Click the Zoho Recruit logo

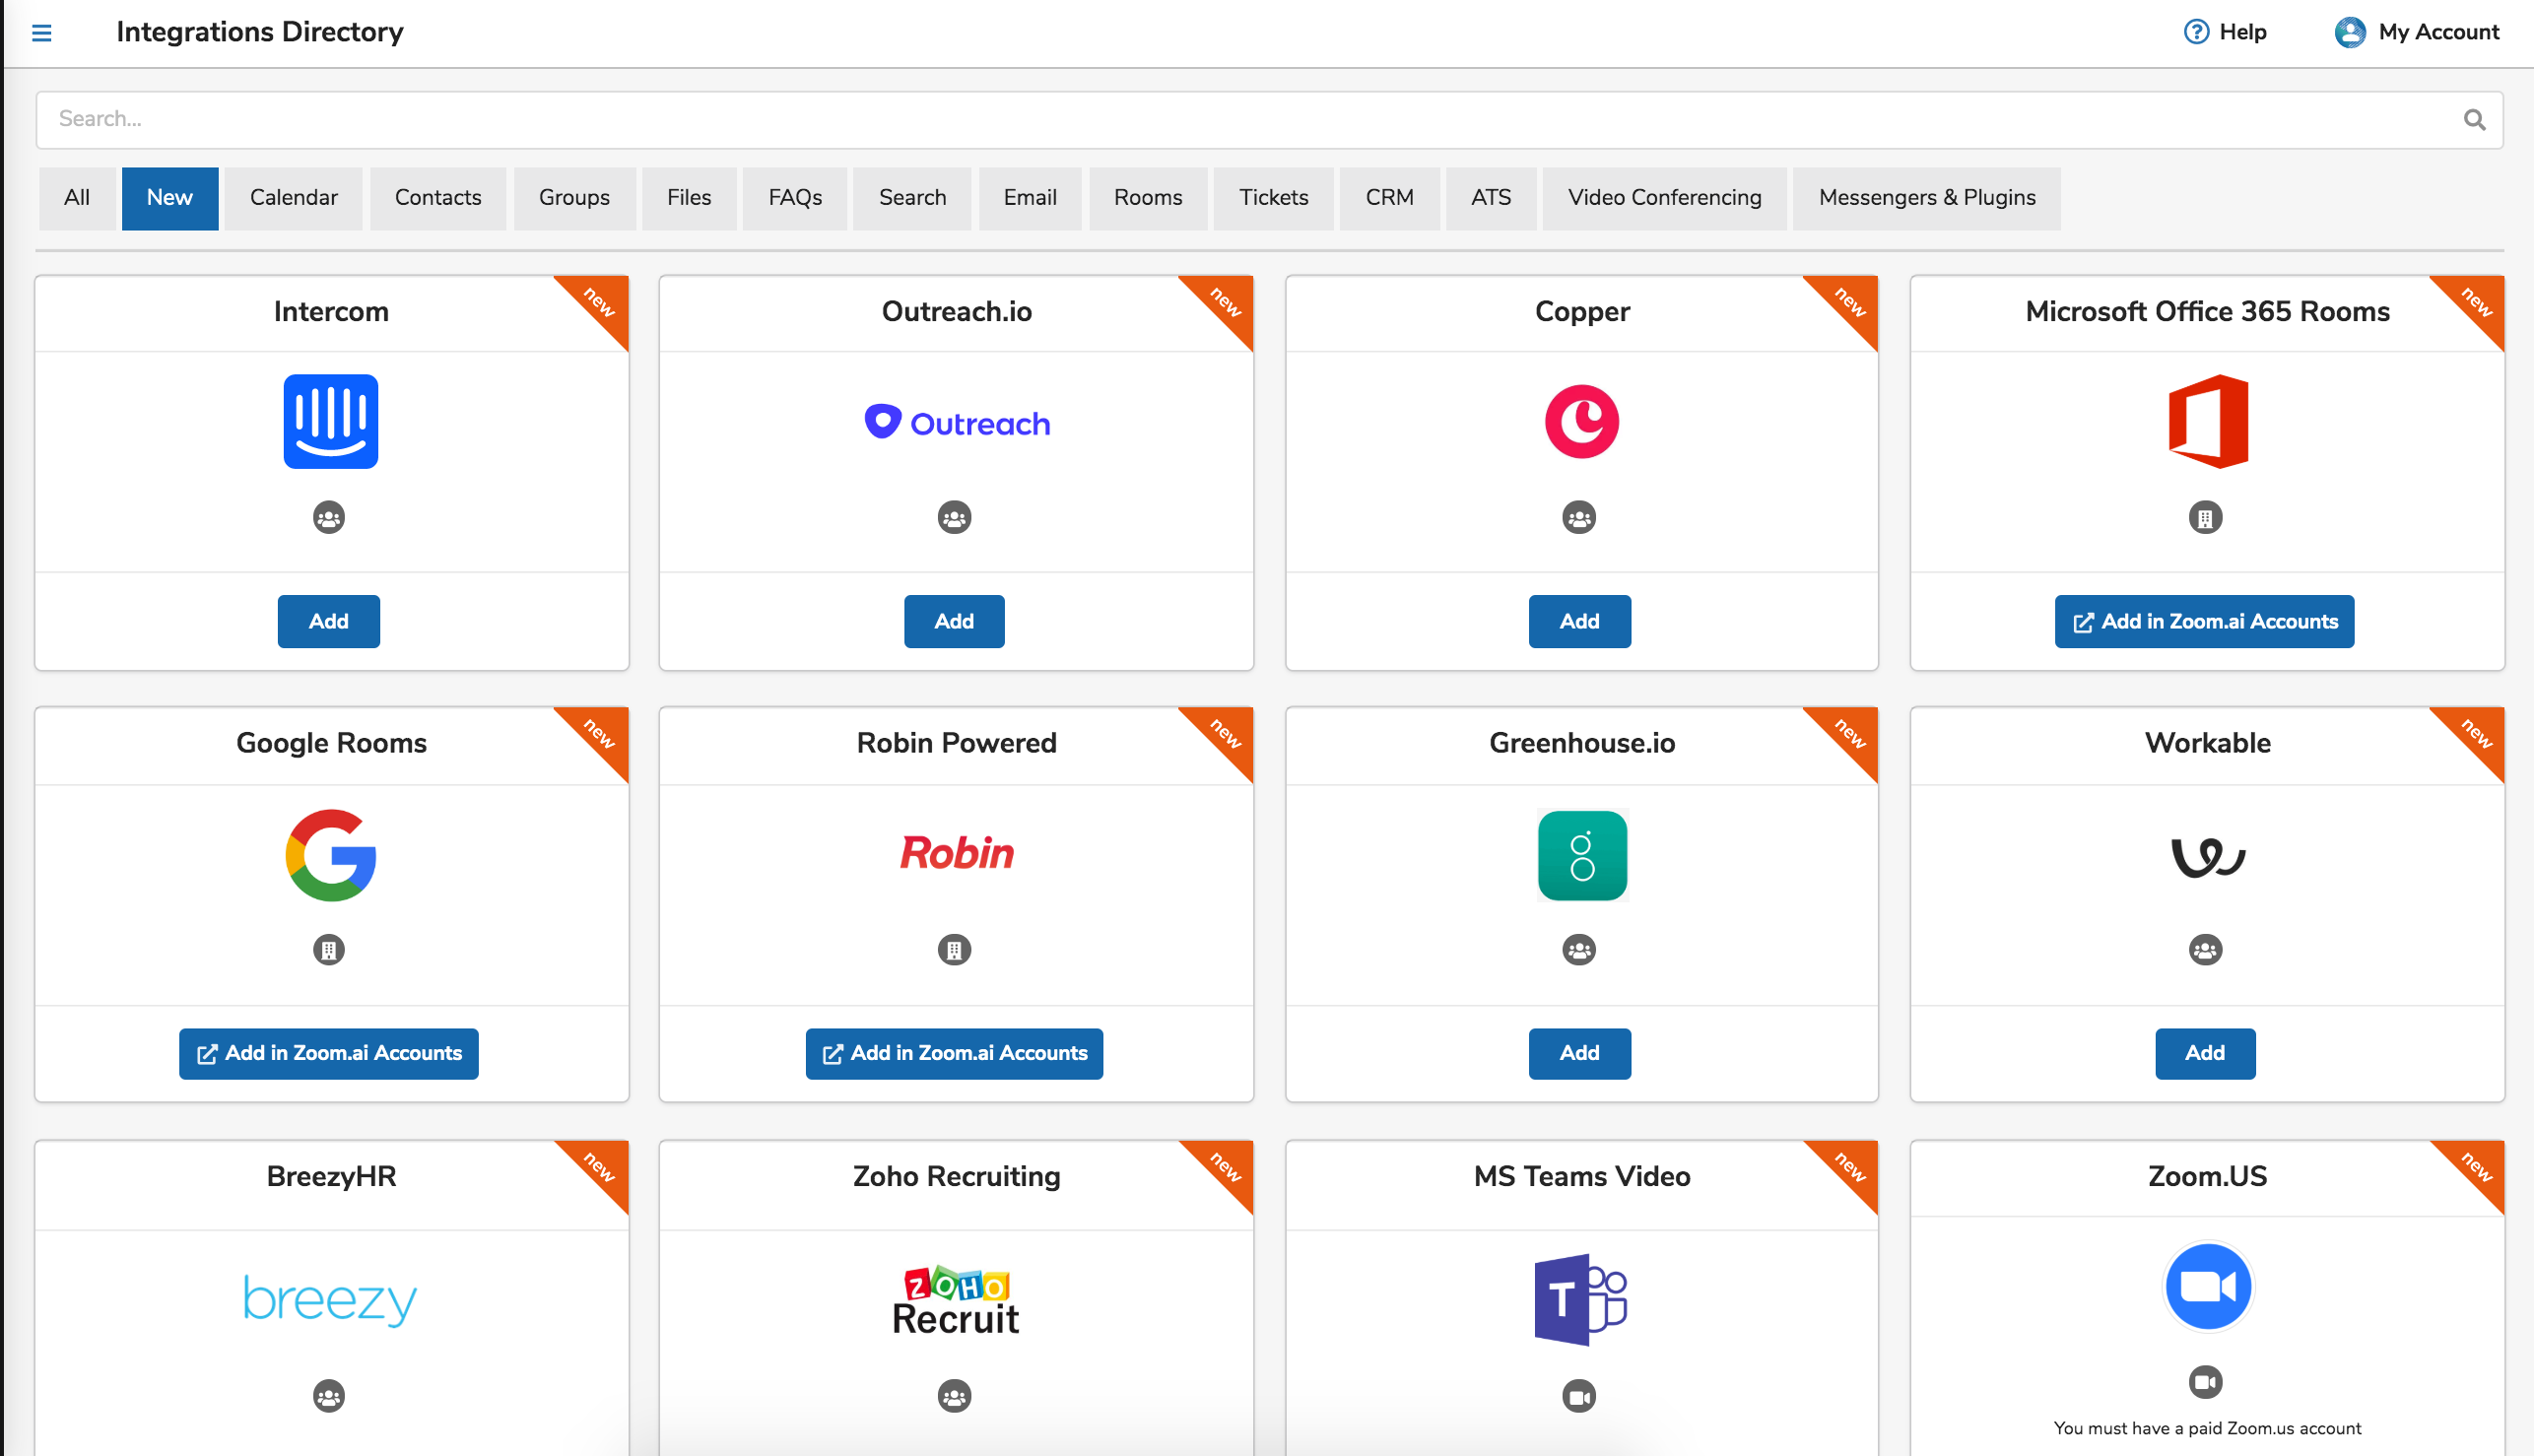tap(956, 1300)
